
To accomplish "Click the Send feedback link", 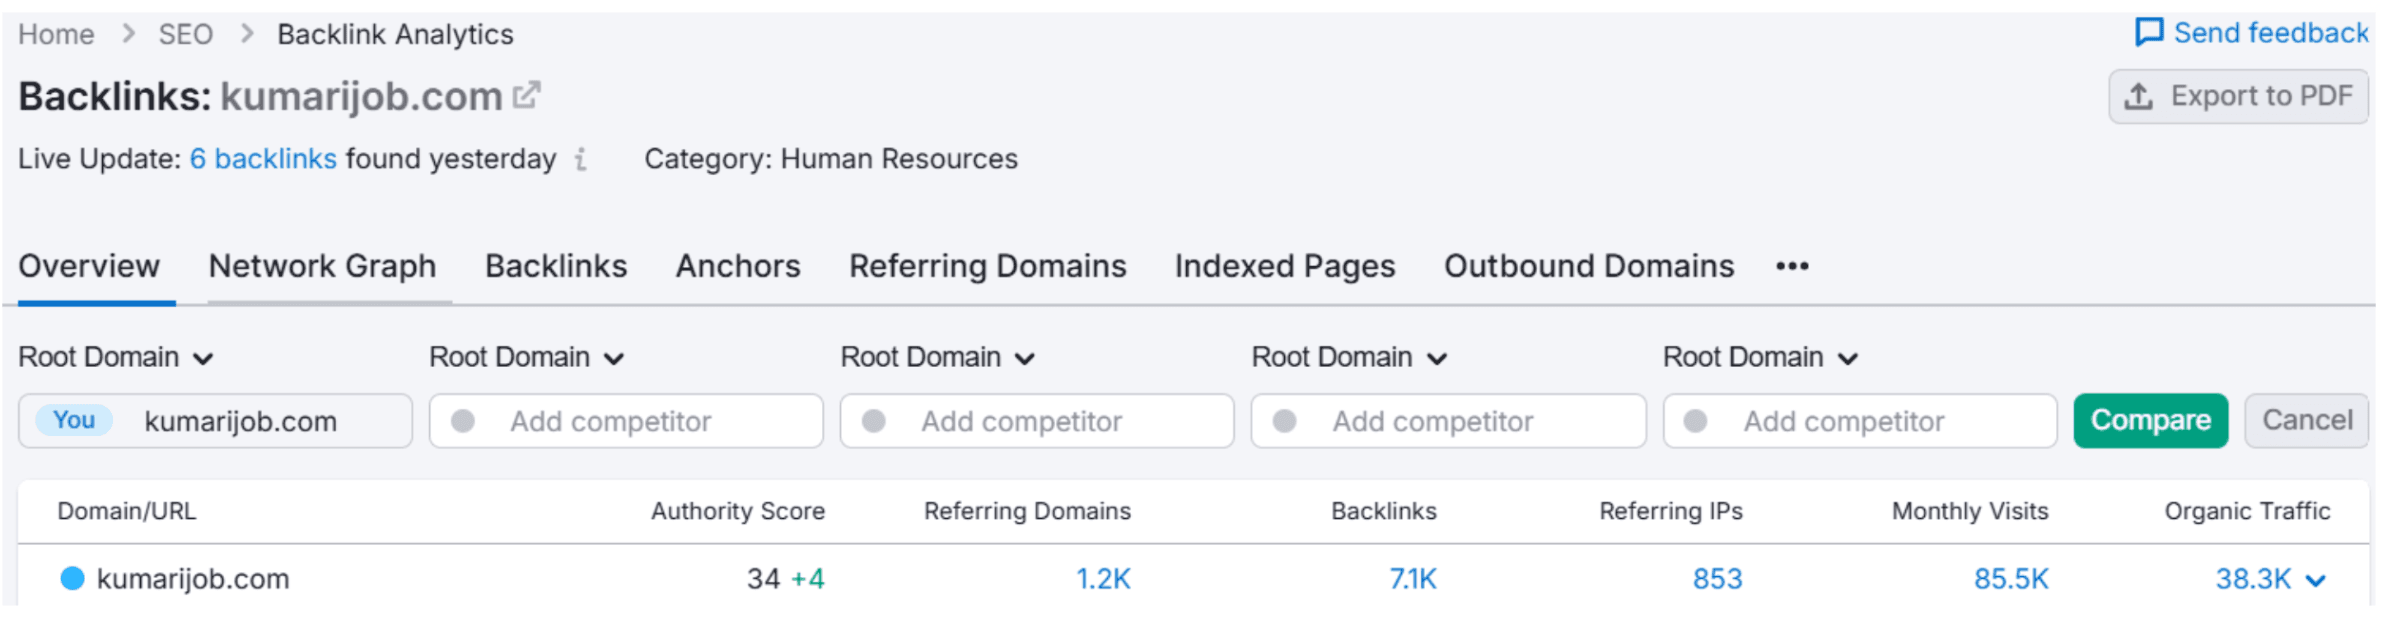I will point(2251,33).
